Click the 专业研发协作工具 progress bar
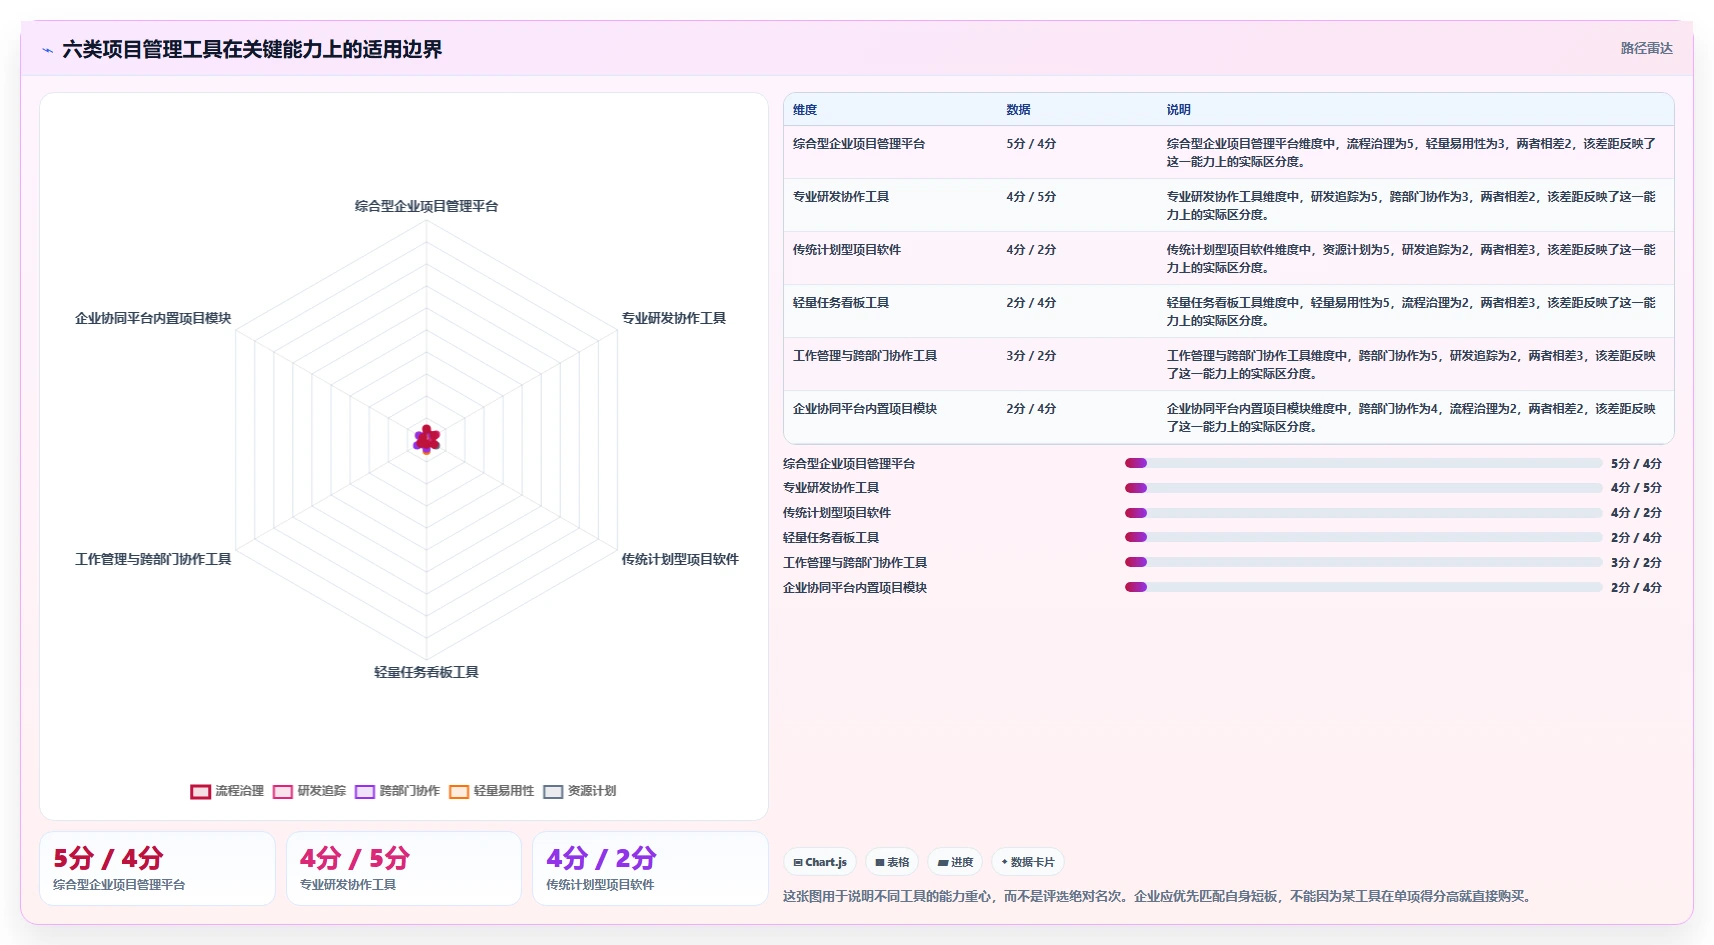The height and width of the screenshot is (945, 1714). click(1363, 488)
